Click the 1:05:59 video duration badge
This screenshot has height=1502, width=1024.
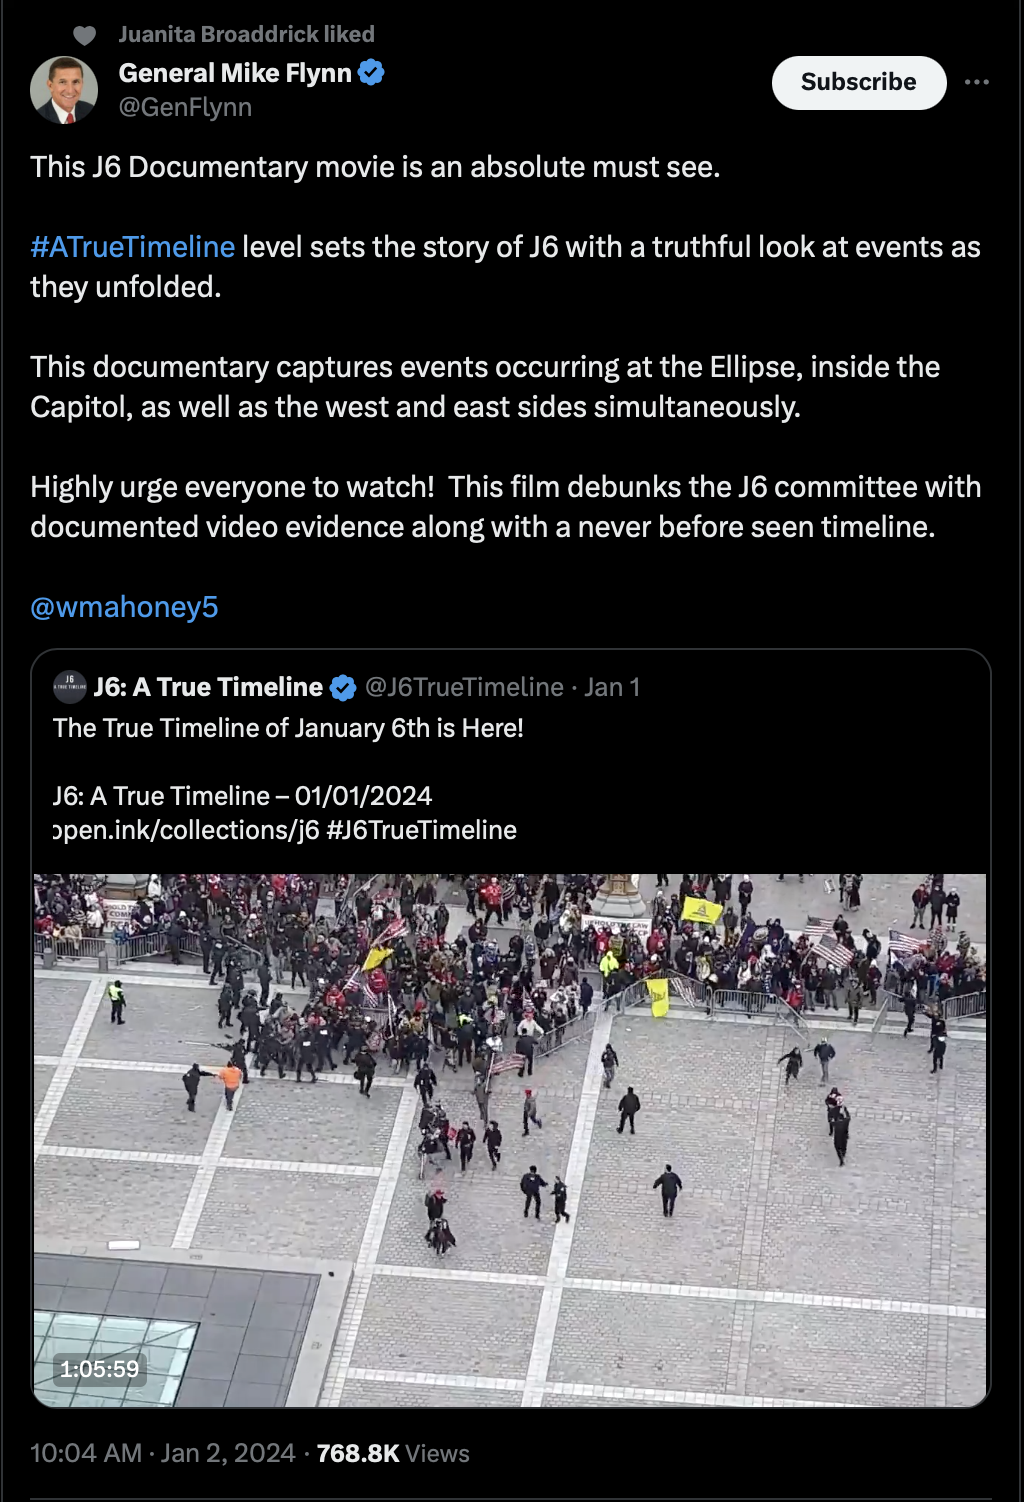[x=99, y=1369]
